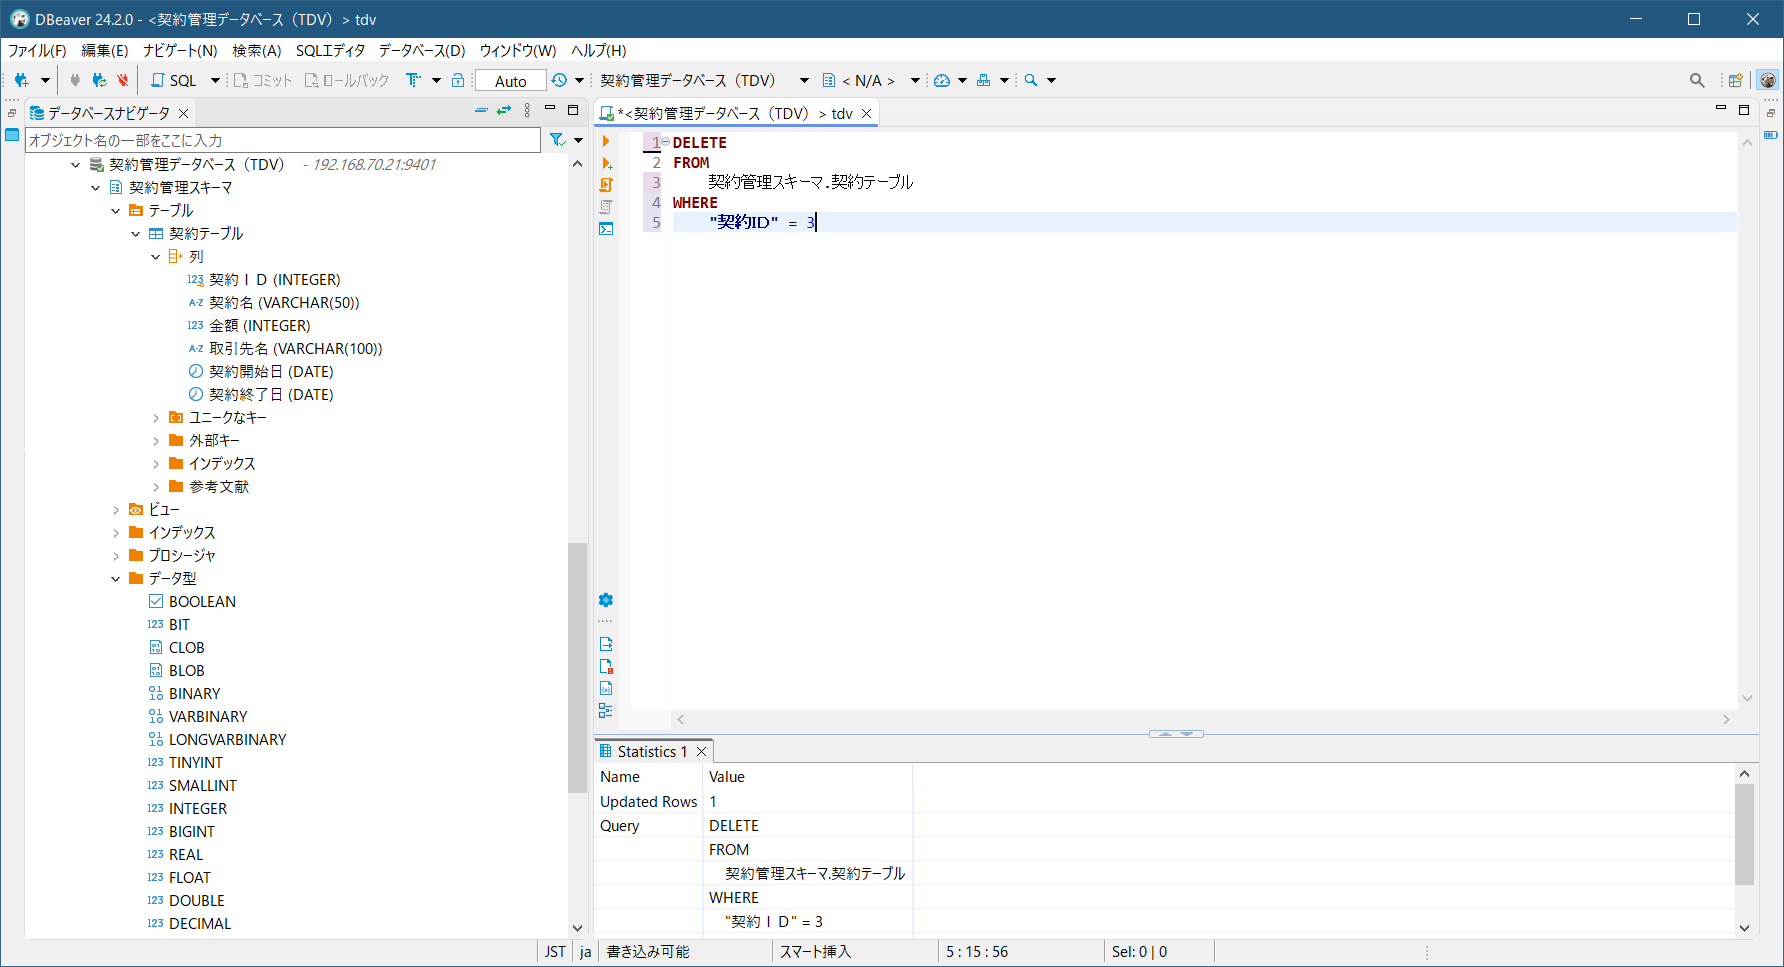
Task: Select the Statistics 1 result tab
Action: 652,752
